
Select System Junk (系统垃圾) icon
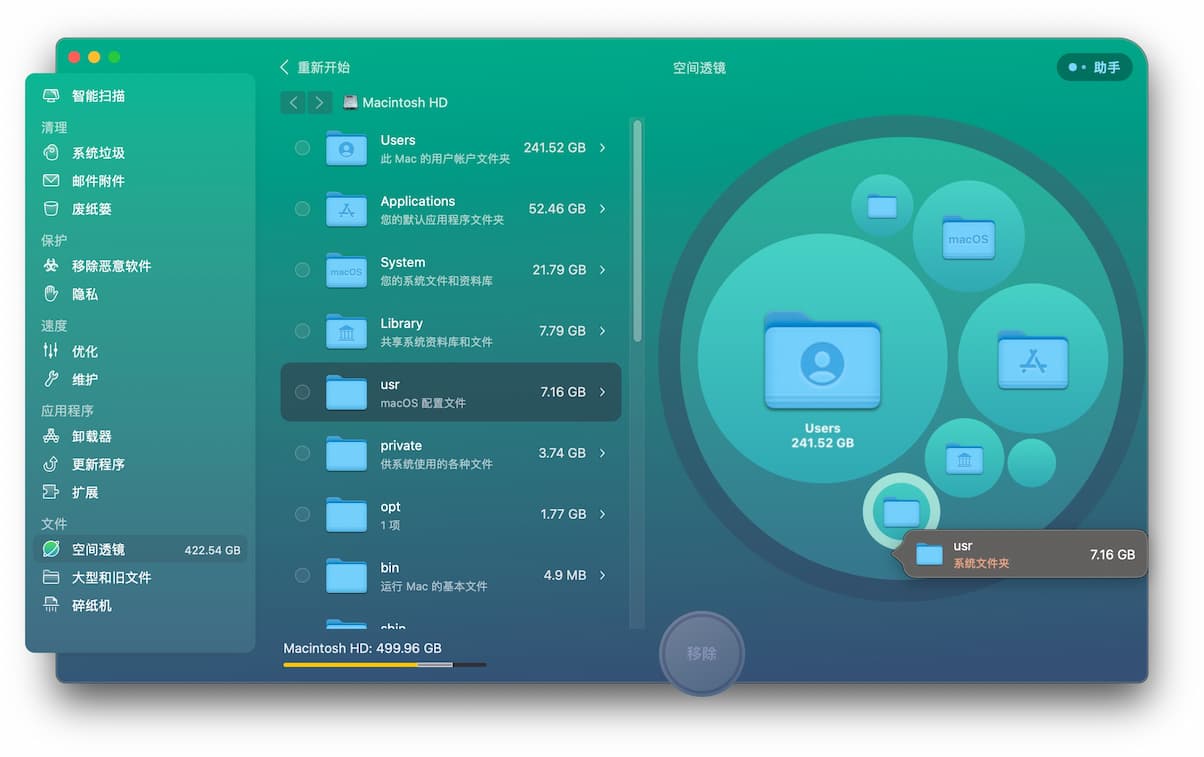tap(51, 153)
